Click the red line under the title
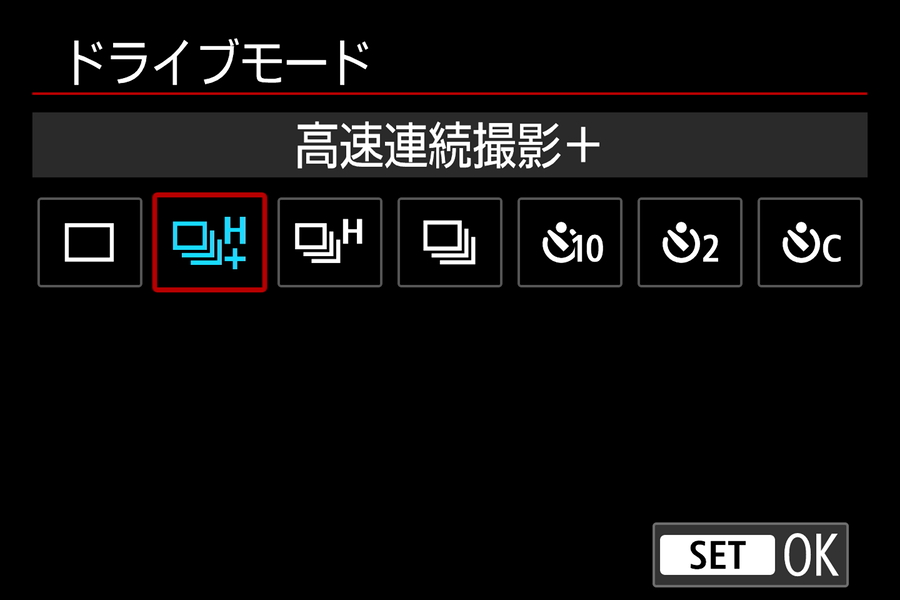This screenshot has width=900, height=600. [x=449, y=93]
